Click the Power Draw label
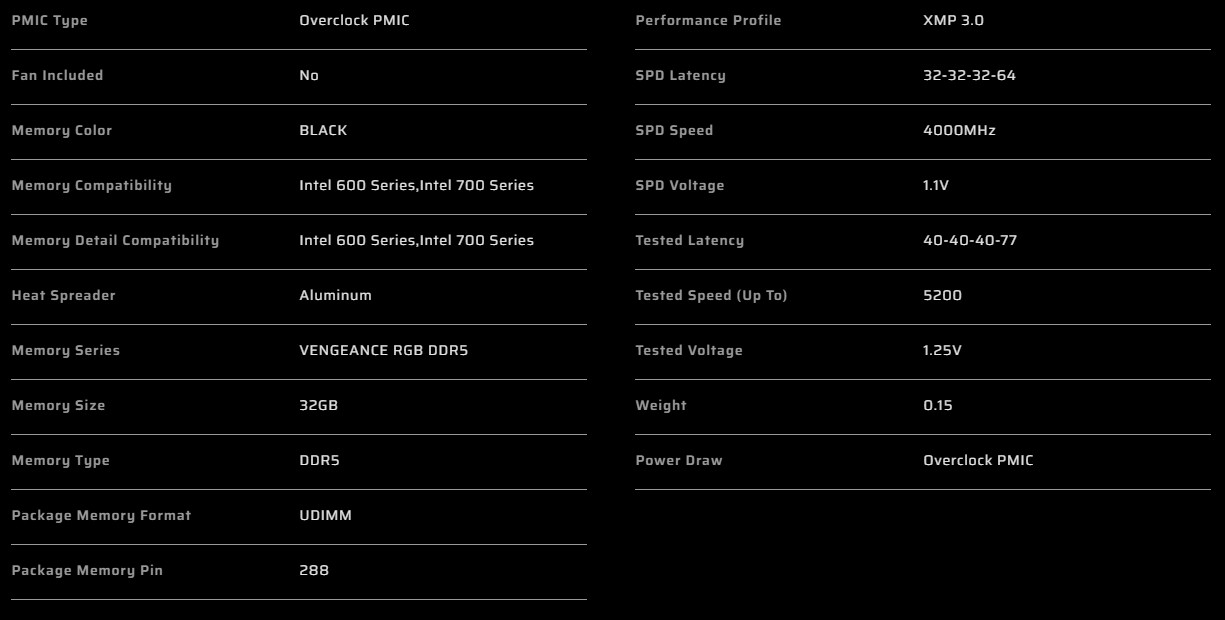 click(678, 461)
